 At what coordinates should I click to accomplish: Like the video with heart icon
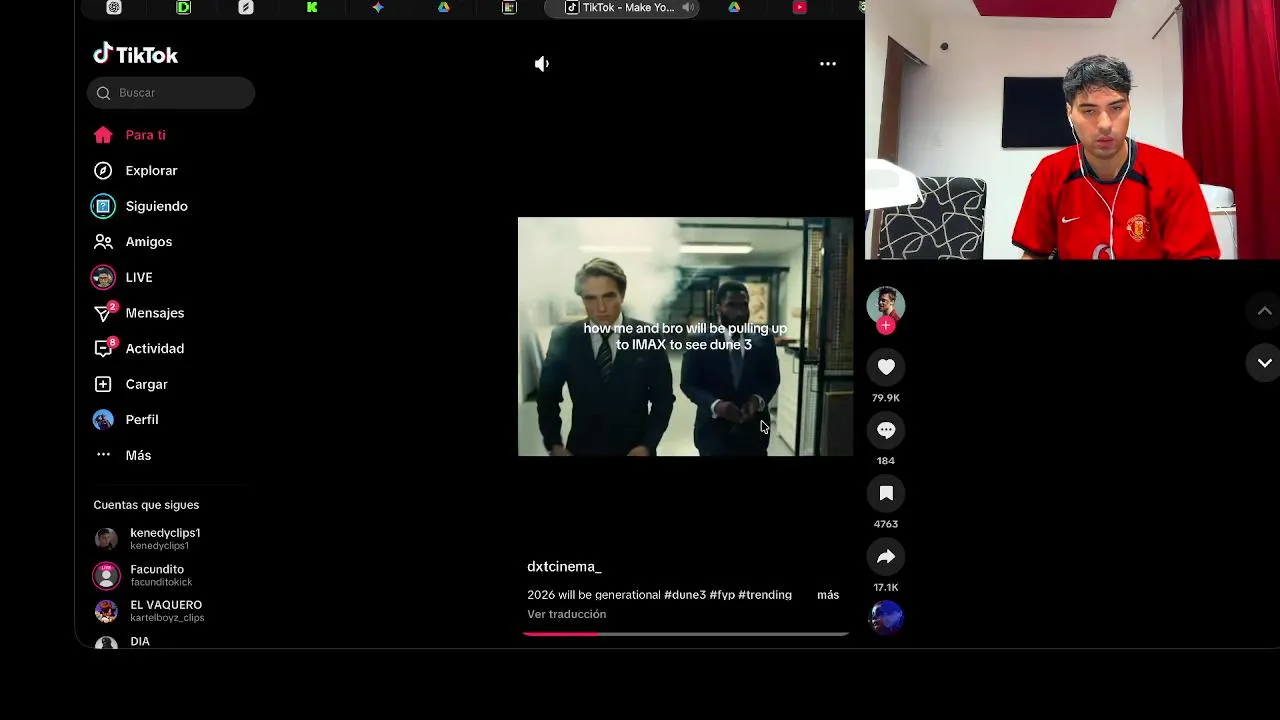886,367
